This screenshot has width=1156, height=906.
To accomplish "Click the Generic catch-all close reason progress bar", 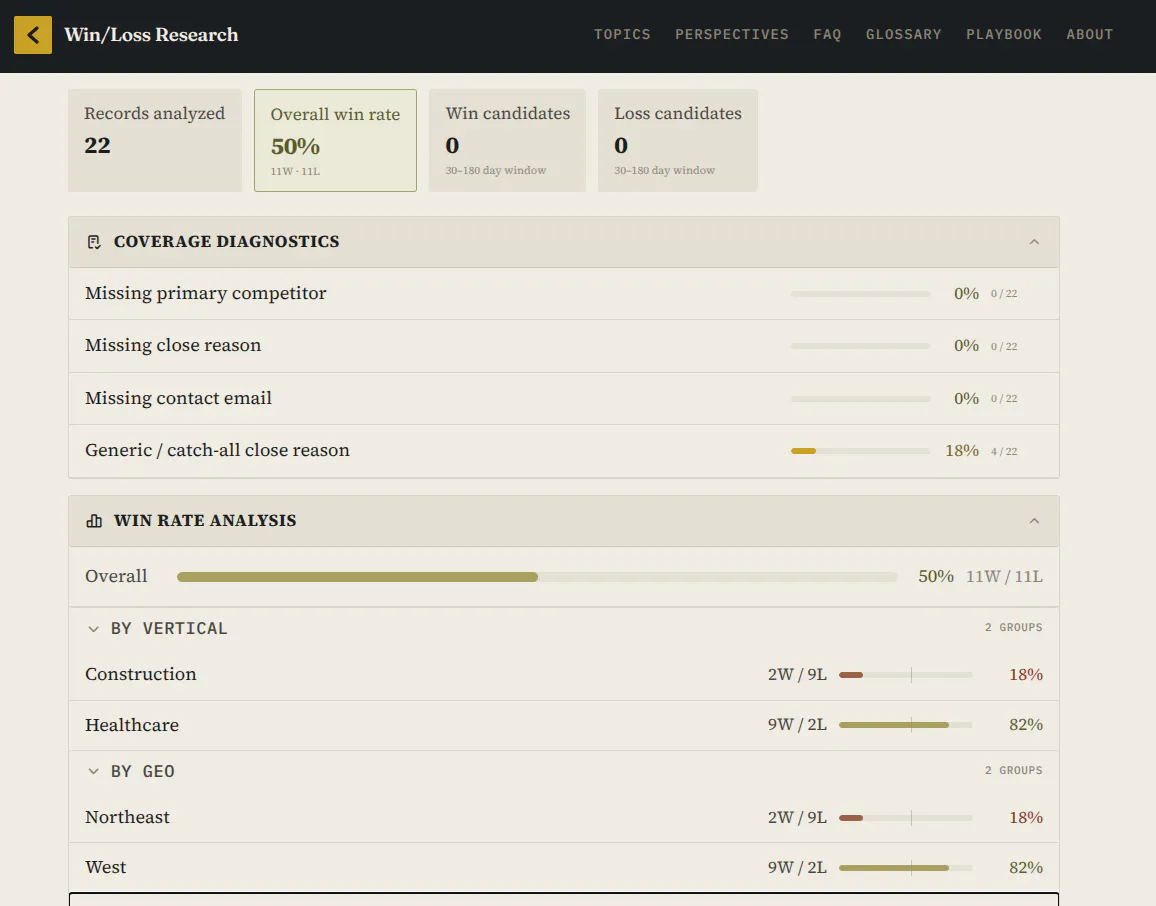I will pyautogui.click(x=860, y=451).
